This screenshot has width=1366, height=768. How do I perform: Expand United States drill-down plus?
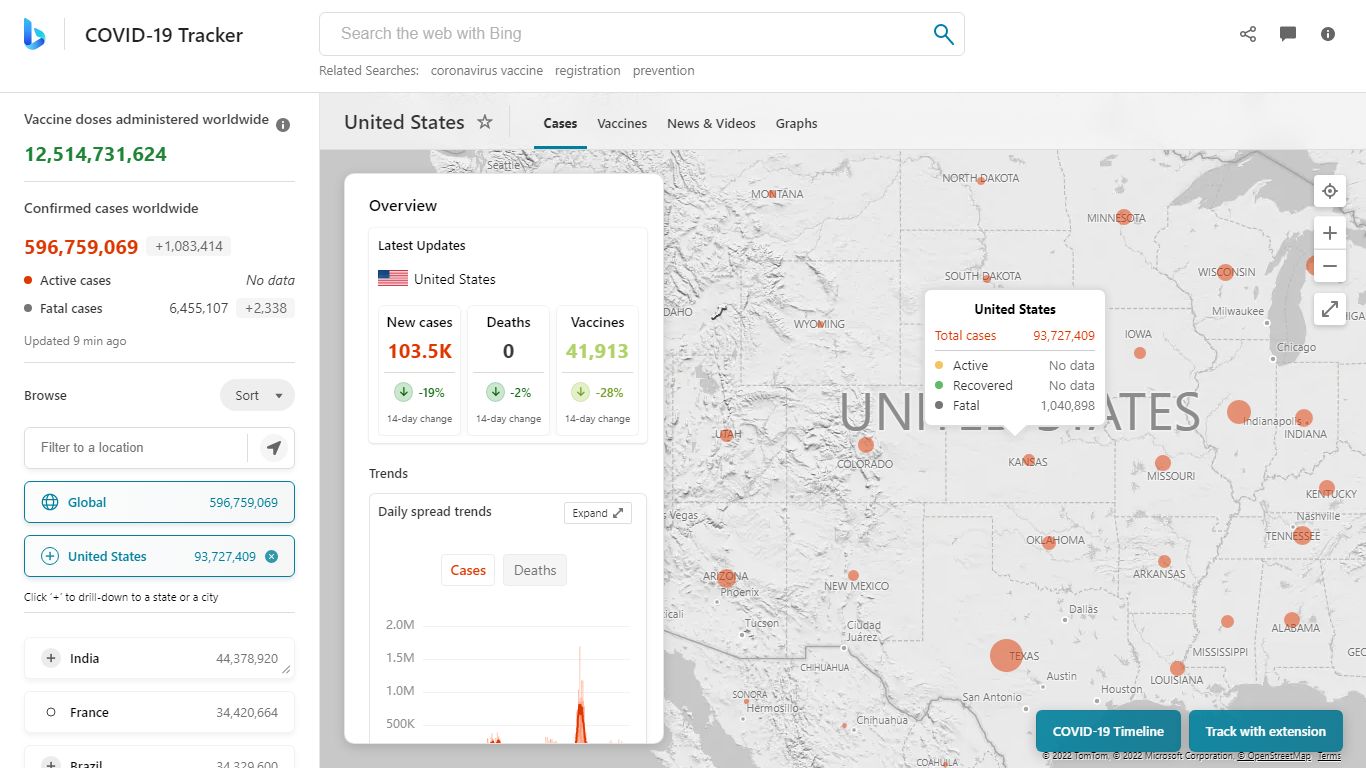(50, 556)
